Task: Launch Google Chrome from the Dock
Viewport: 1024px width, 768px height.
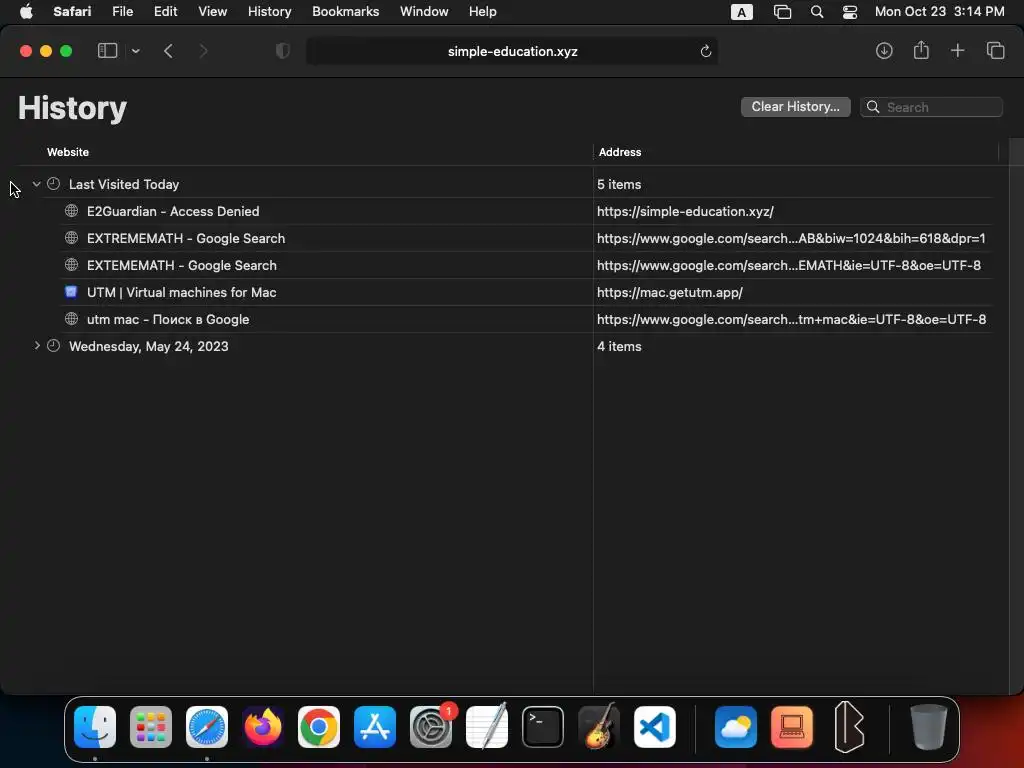Action: tap(319, 727)
